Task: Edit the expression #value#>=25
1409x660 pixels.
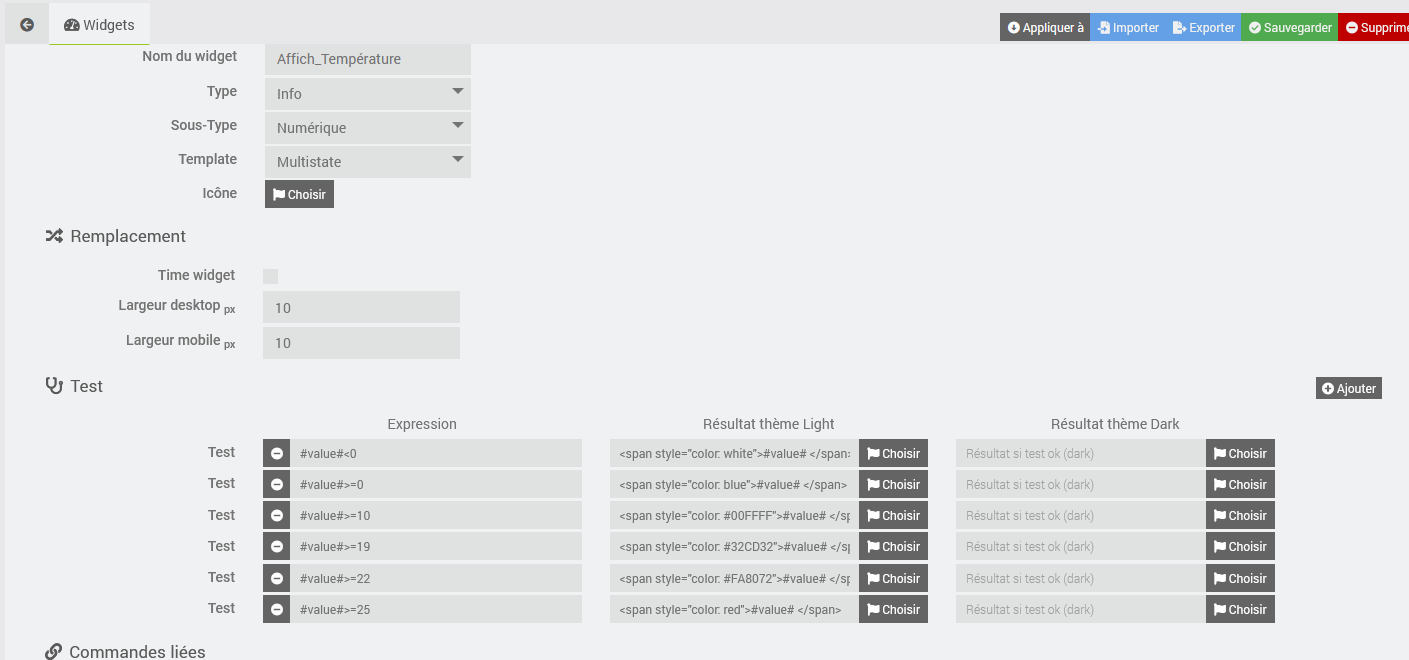Action: point(436,609)
